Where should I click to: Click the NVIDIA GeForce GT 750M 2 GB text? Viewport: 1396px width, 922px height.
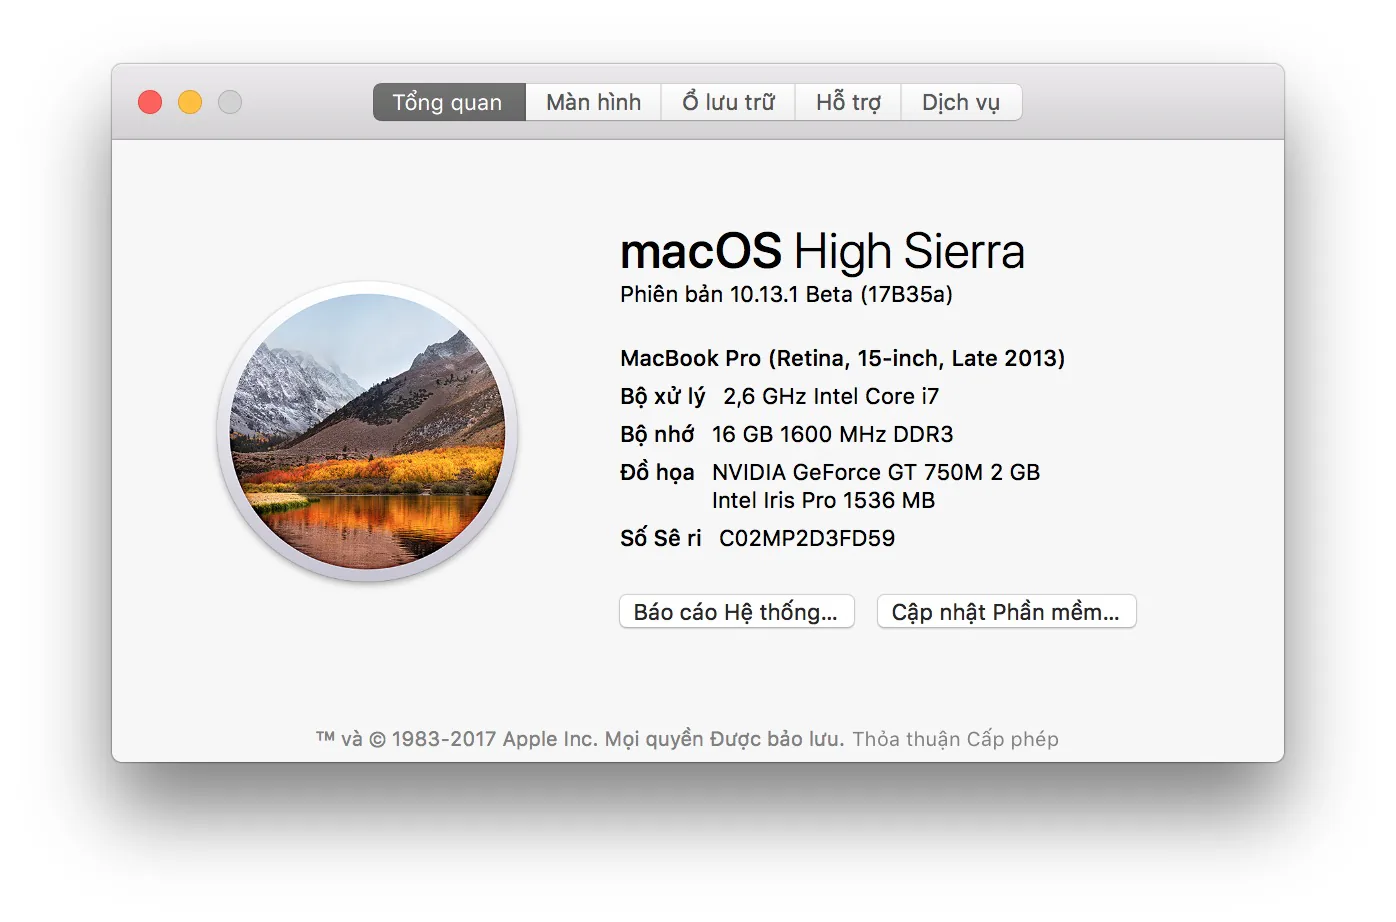[876, 472]
